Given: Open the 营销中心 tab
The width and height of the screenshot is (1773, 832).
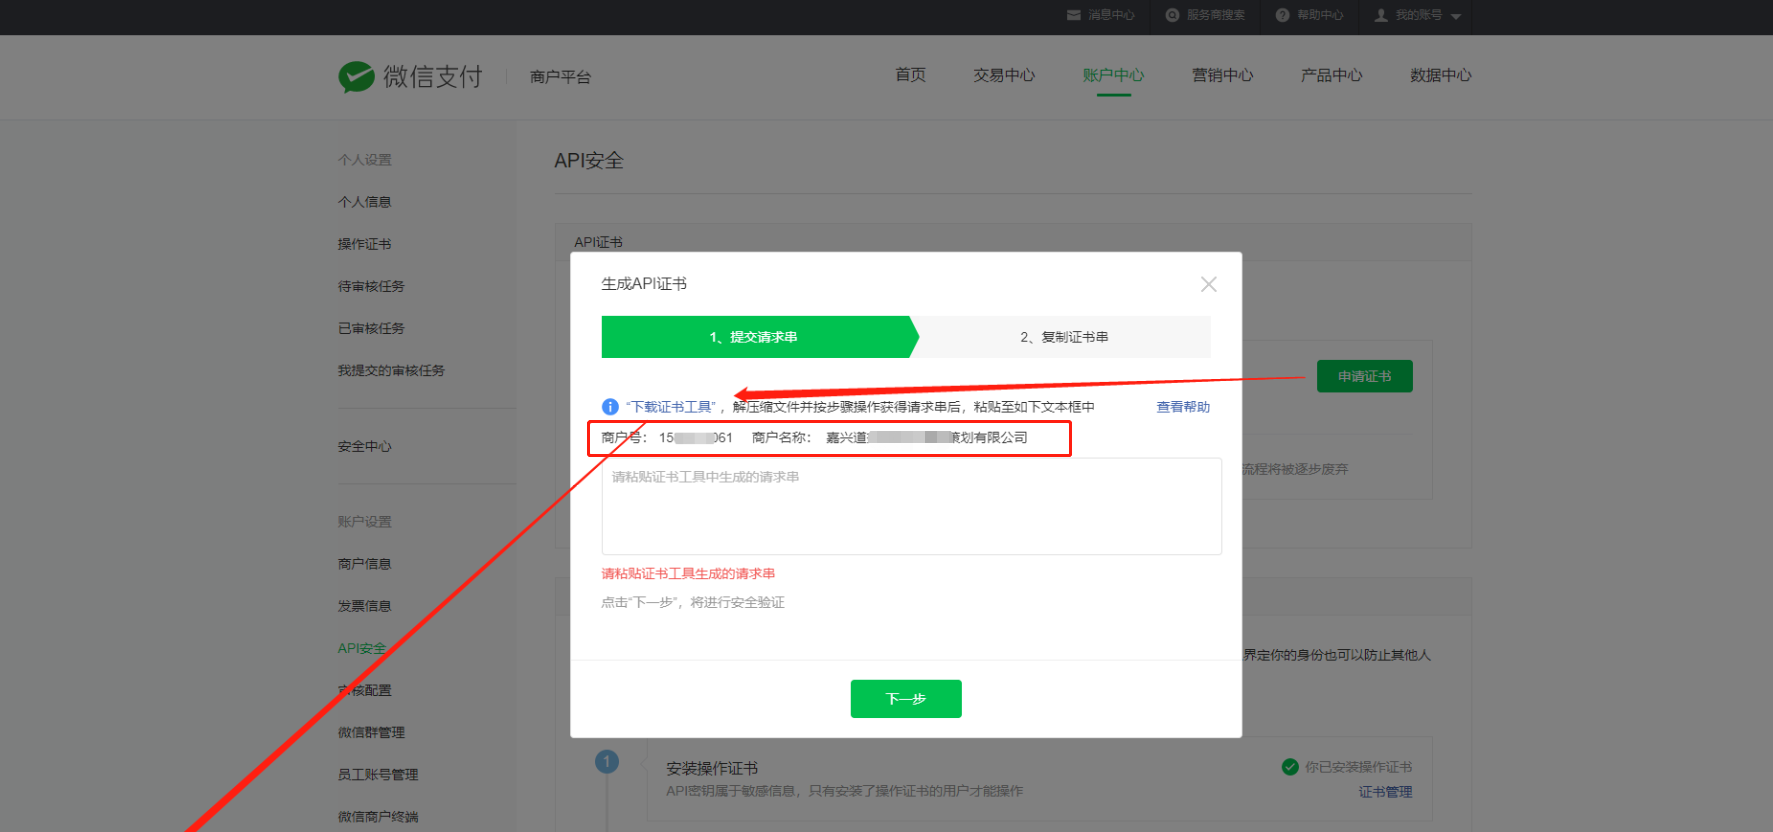Looking at the screenshot, I should pyautogui.click(x=1222, y=75).
